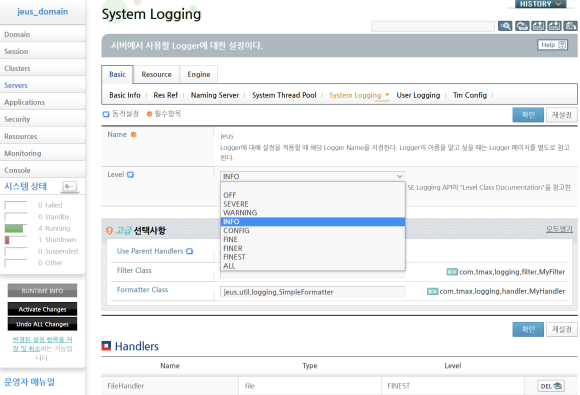Open the System Thread Pool sub-tab

click(x=284, y=95)
